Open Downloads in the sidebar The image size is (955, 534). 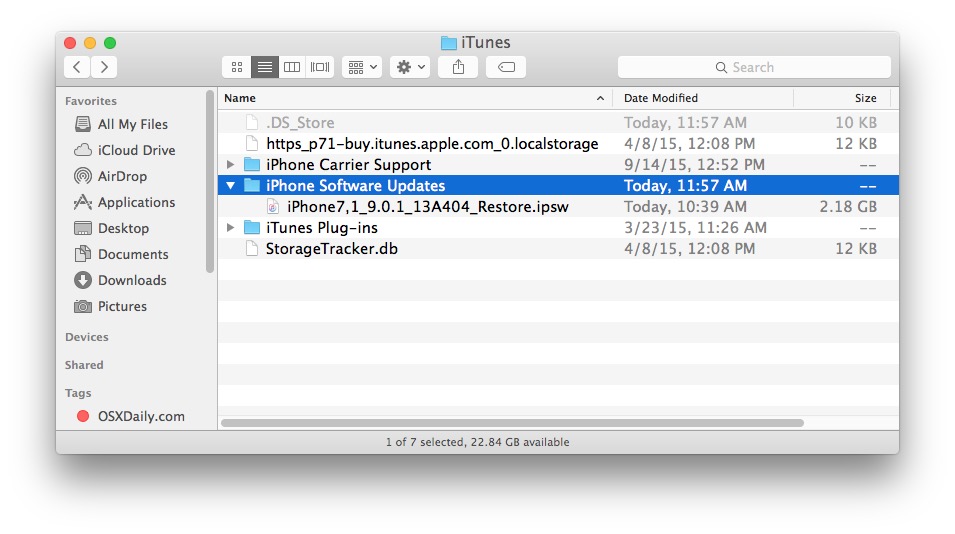point(131,280)
